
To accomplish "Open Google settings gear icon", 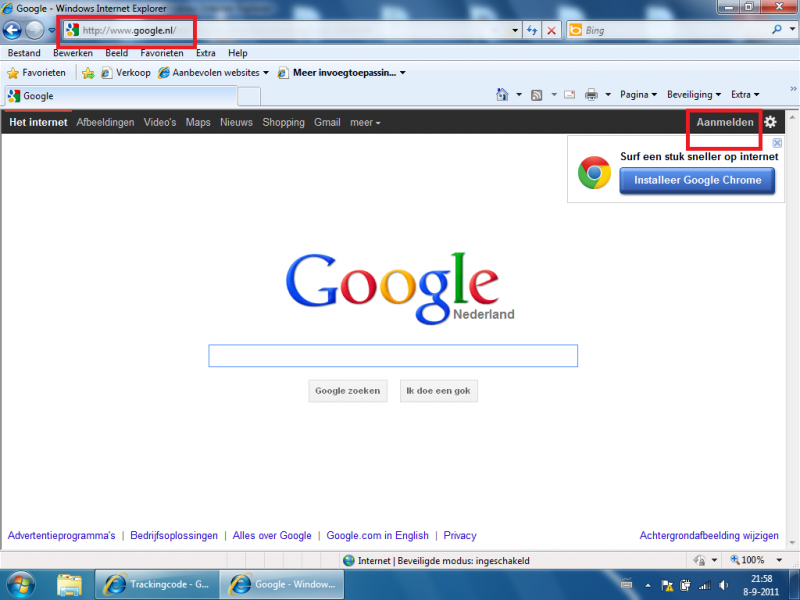I will 770,122.
